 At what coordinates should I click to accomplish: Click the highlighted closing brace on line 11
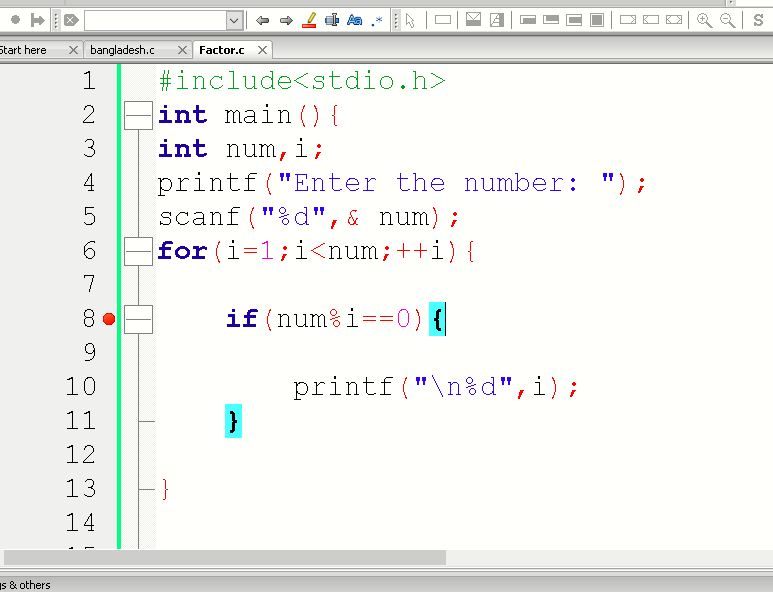(233, 421)
